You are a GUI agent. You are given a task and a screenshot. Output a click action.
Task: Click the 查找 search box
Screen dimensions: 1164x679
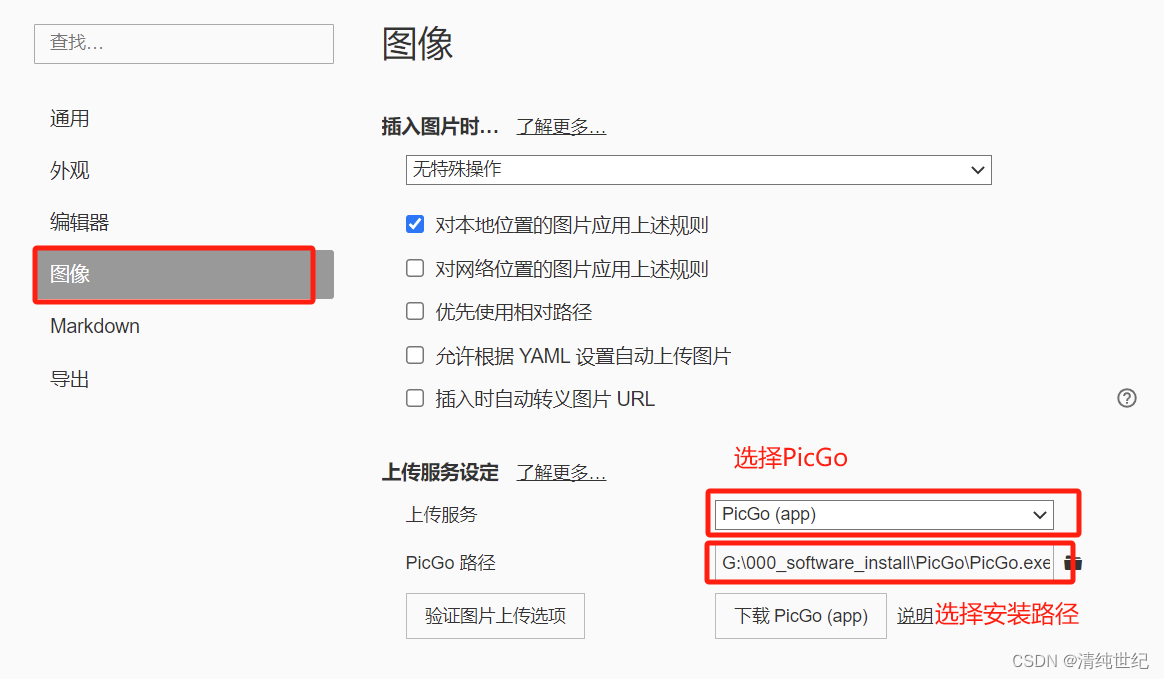(x=183, y=44)
